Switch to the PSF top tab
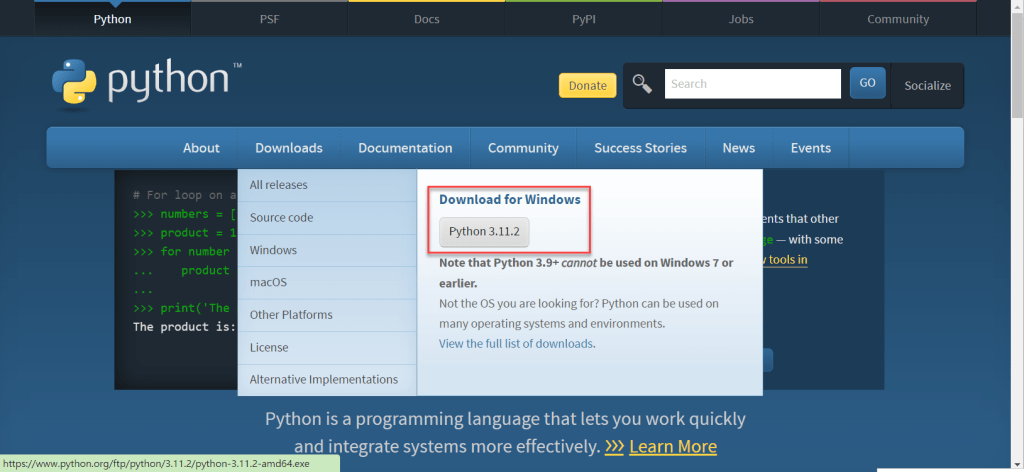This screenshot has height=472, width=1024. click(268, 19)
